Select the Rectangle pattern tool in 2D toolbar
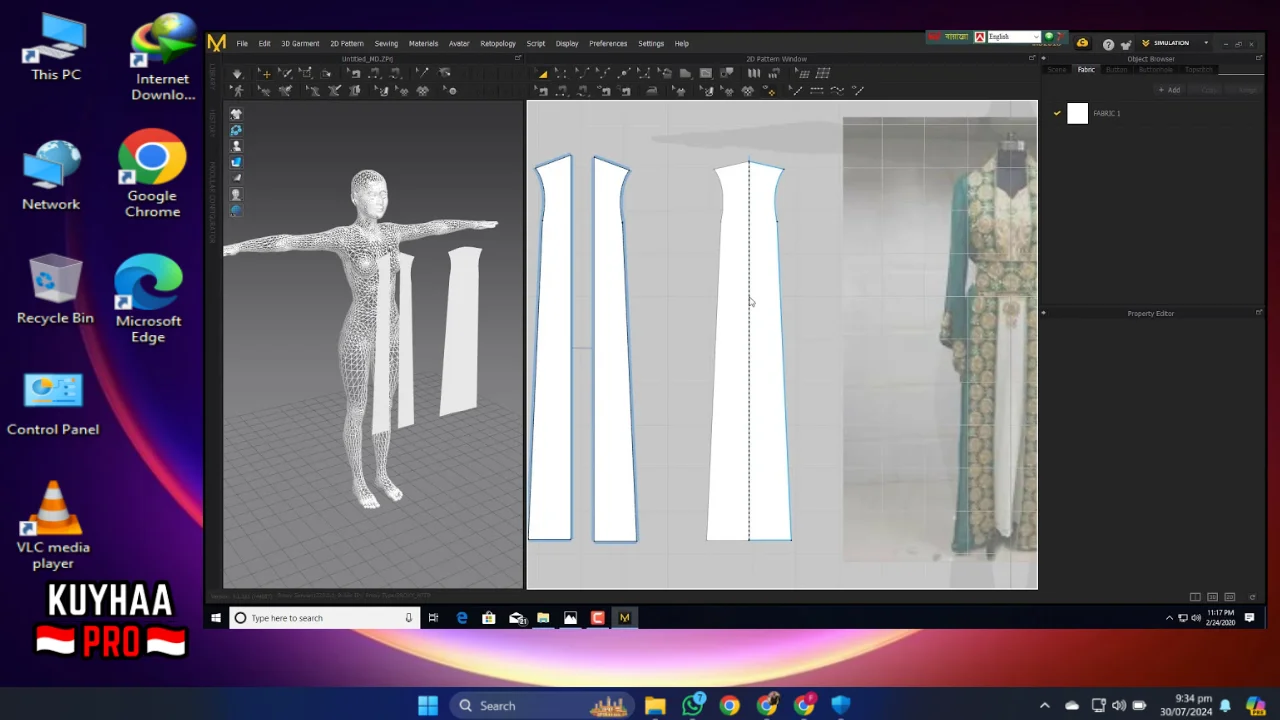This screenshot has width=1280, height=720. click(x=706, y=73)
